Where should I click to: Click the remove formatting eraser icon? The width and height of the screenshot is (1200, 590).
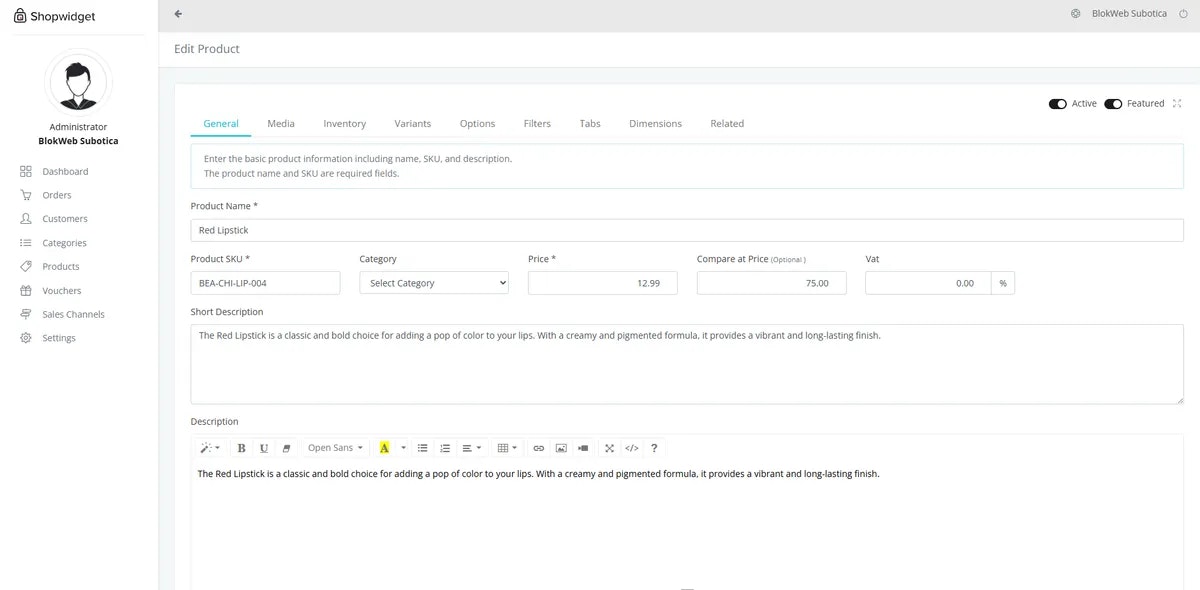[286, 447]
